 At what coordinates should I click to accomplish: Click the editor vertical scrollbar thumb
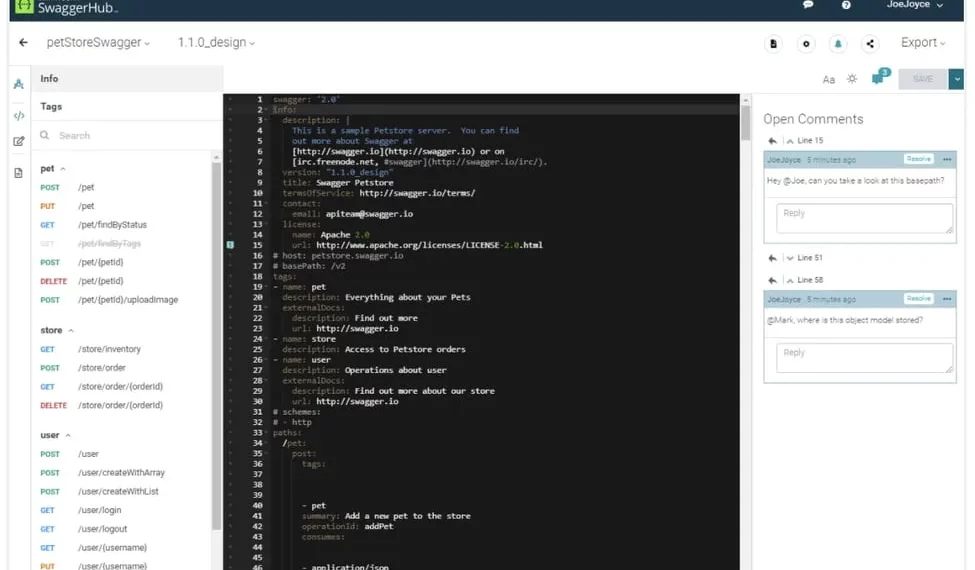pyautogui.click(x=746, y=123)
